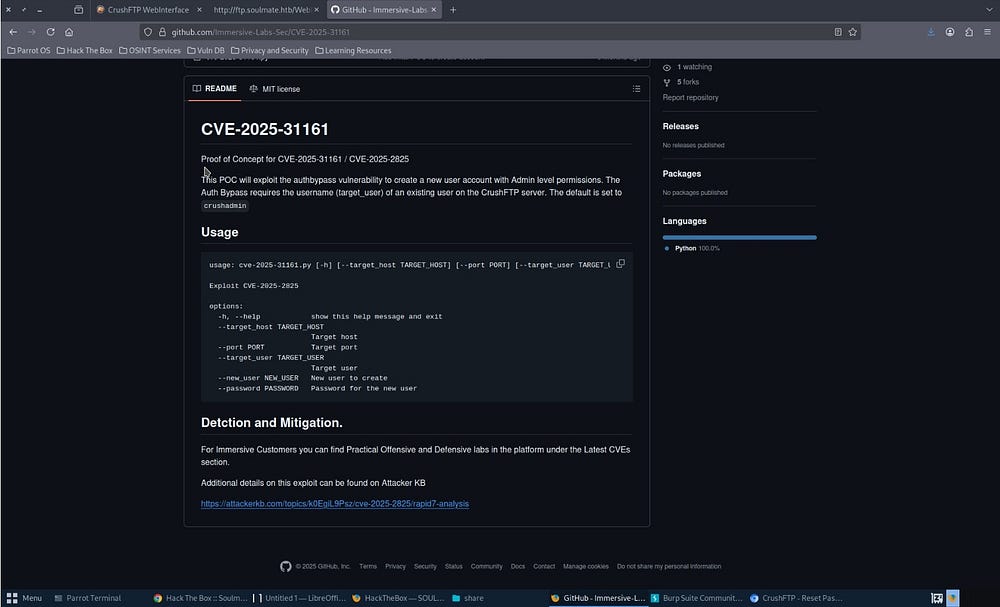Screen dimensions: 1000x607
Task: Toggle reader view in the address bar
Action: (x=838, y=32)
